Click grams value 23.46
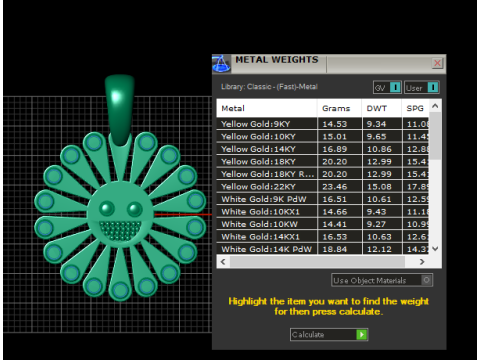The width and height of the screenshot is (480, 360). coord(335,187)
